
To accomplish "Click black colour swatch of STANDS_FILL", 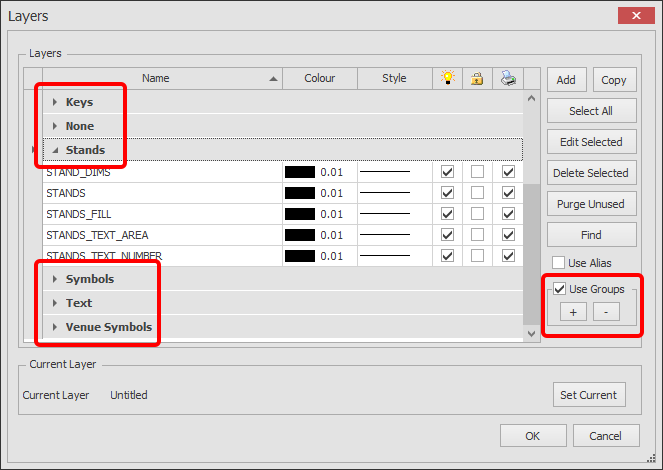I will pos(300,214).
